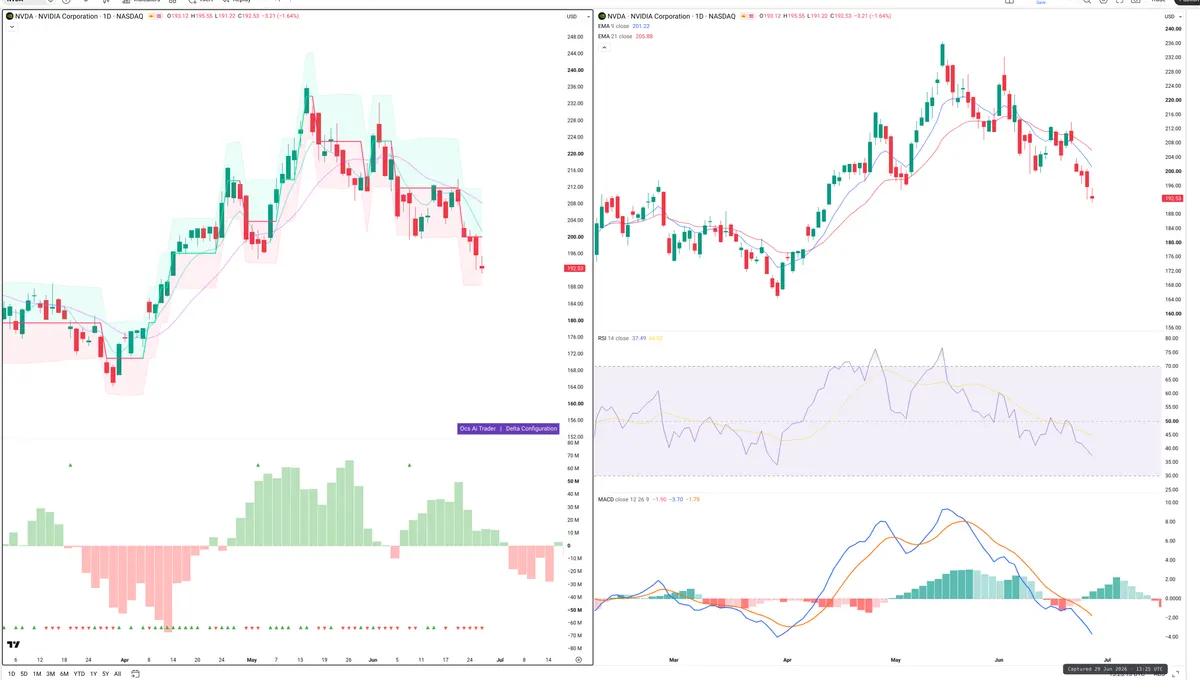Open Delta Configuration on left chart
Viewport: 1200px width, 680px height.
coord(531,428)
